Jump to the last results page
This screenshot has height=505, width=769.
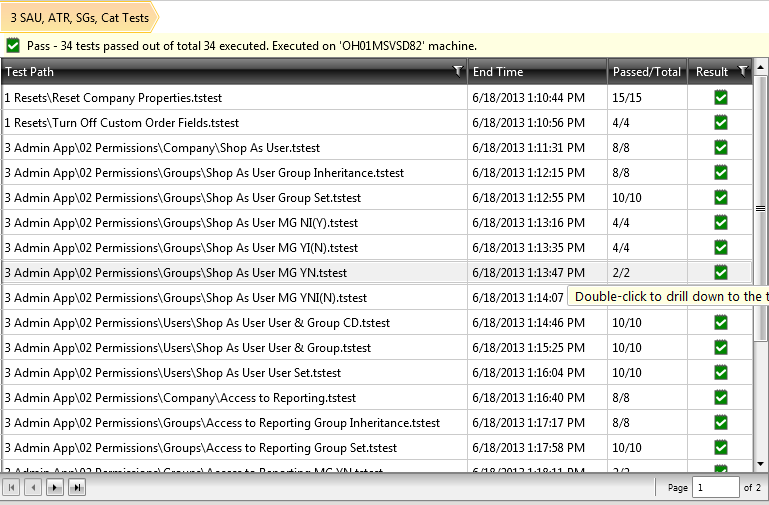pyautogui.click(x=76, y=487)
